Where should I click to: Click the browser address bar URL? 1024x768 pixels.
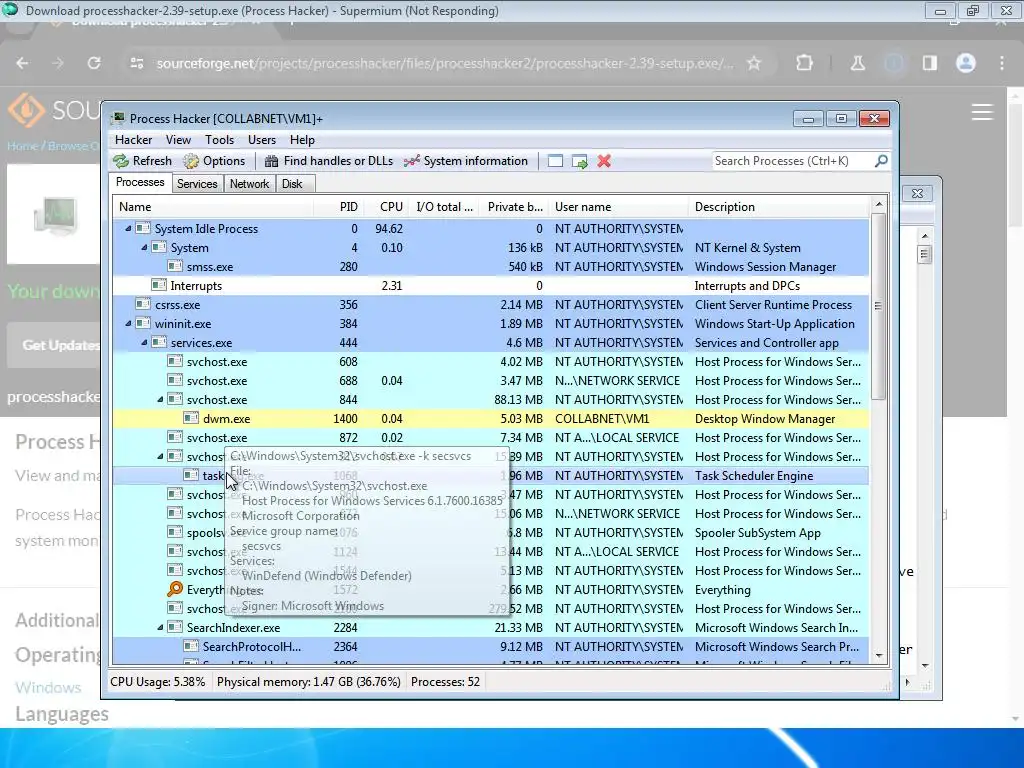coord(445,63)
